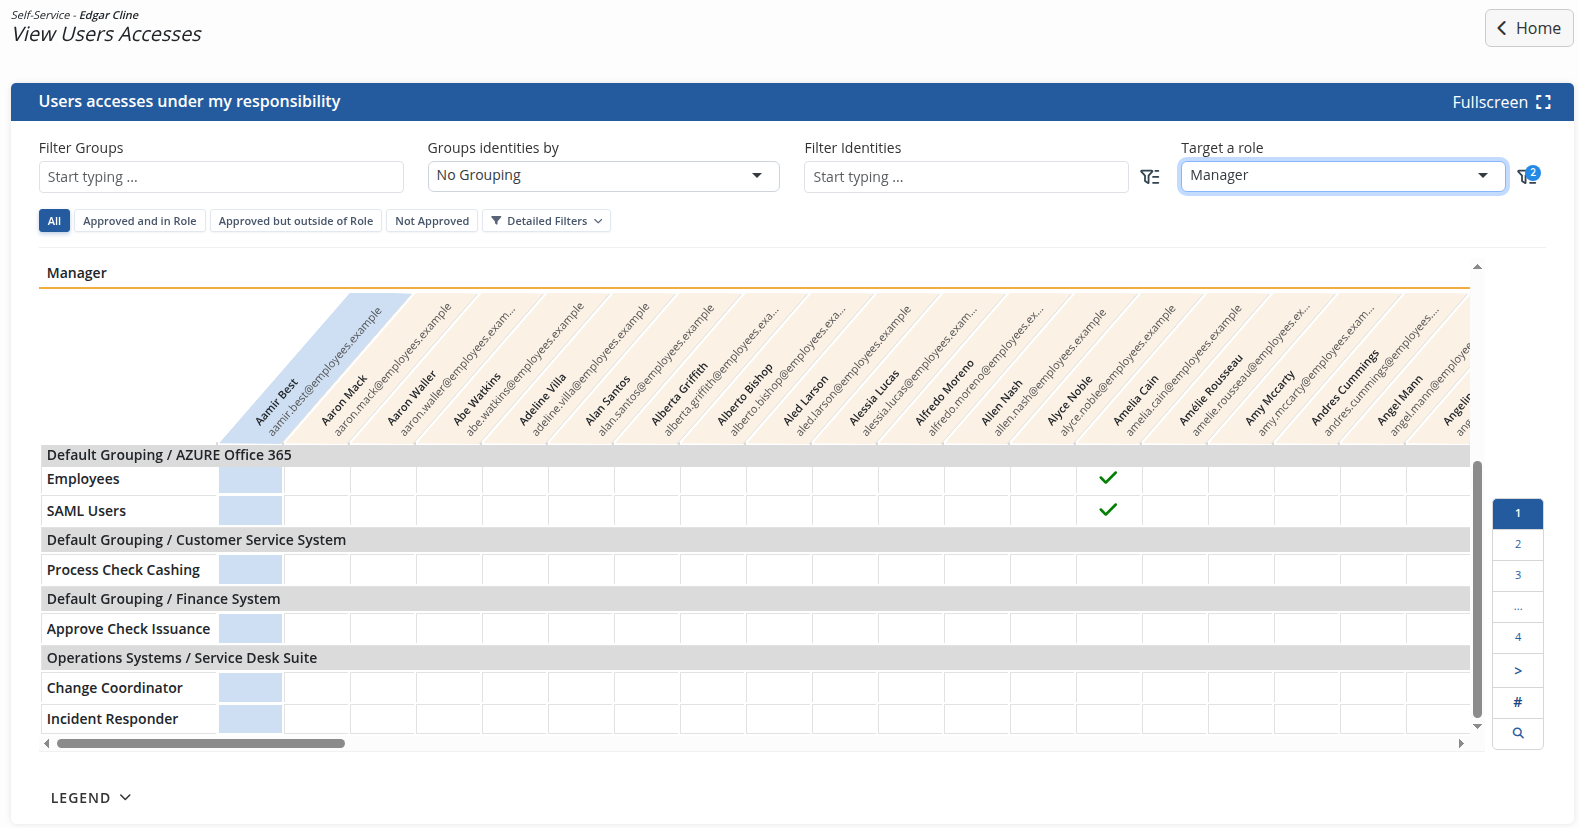Screen dimensions: 1579x828
Task: Click the Filter Groups input field
Action: 221,177
